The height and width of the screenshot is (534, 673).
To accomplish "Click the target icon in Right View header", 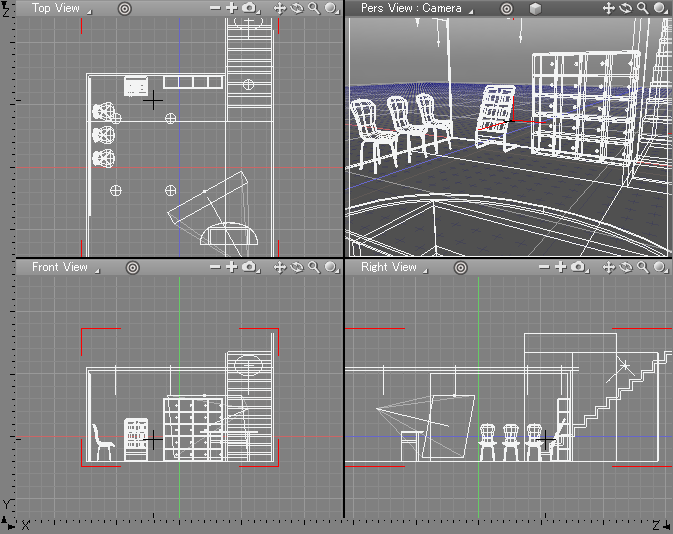I will pos(461,268).
